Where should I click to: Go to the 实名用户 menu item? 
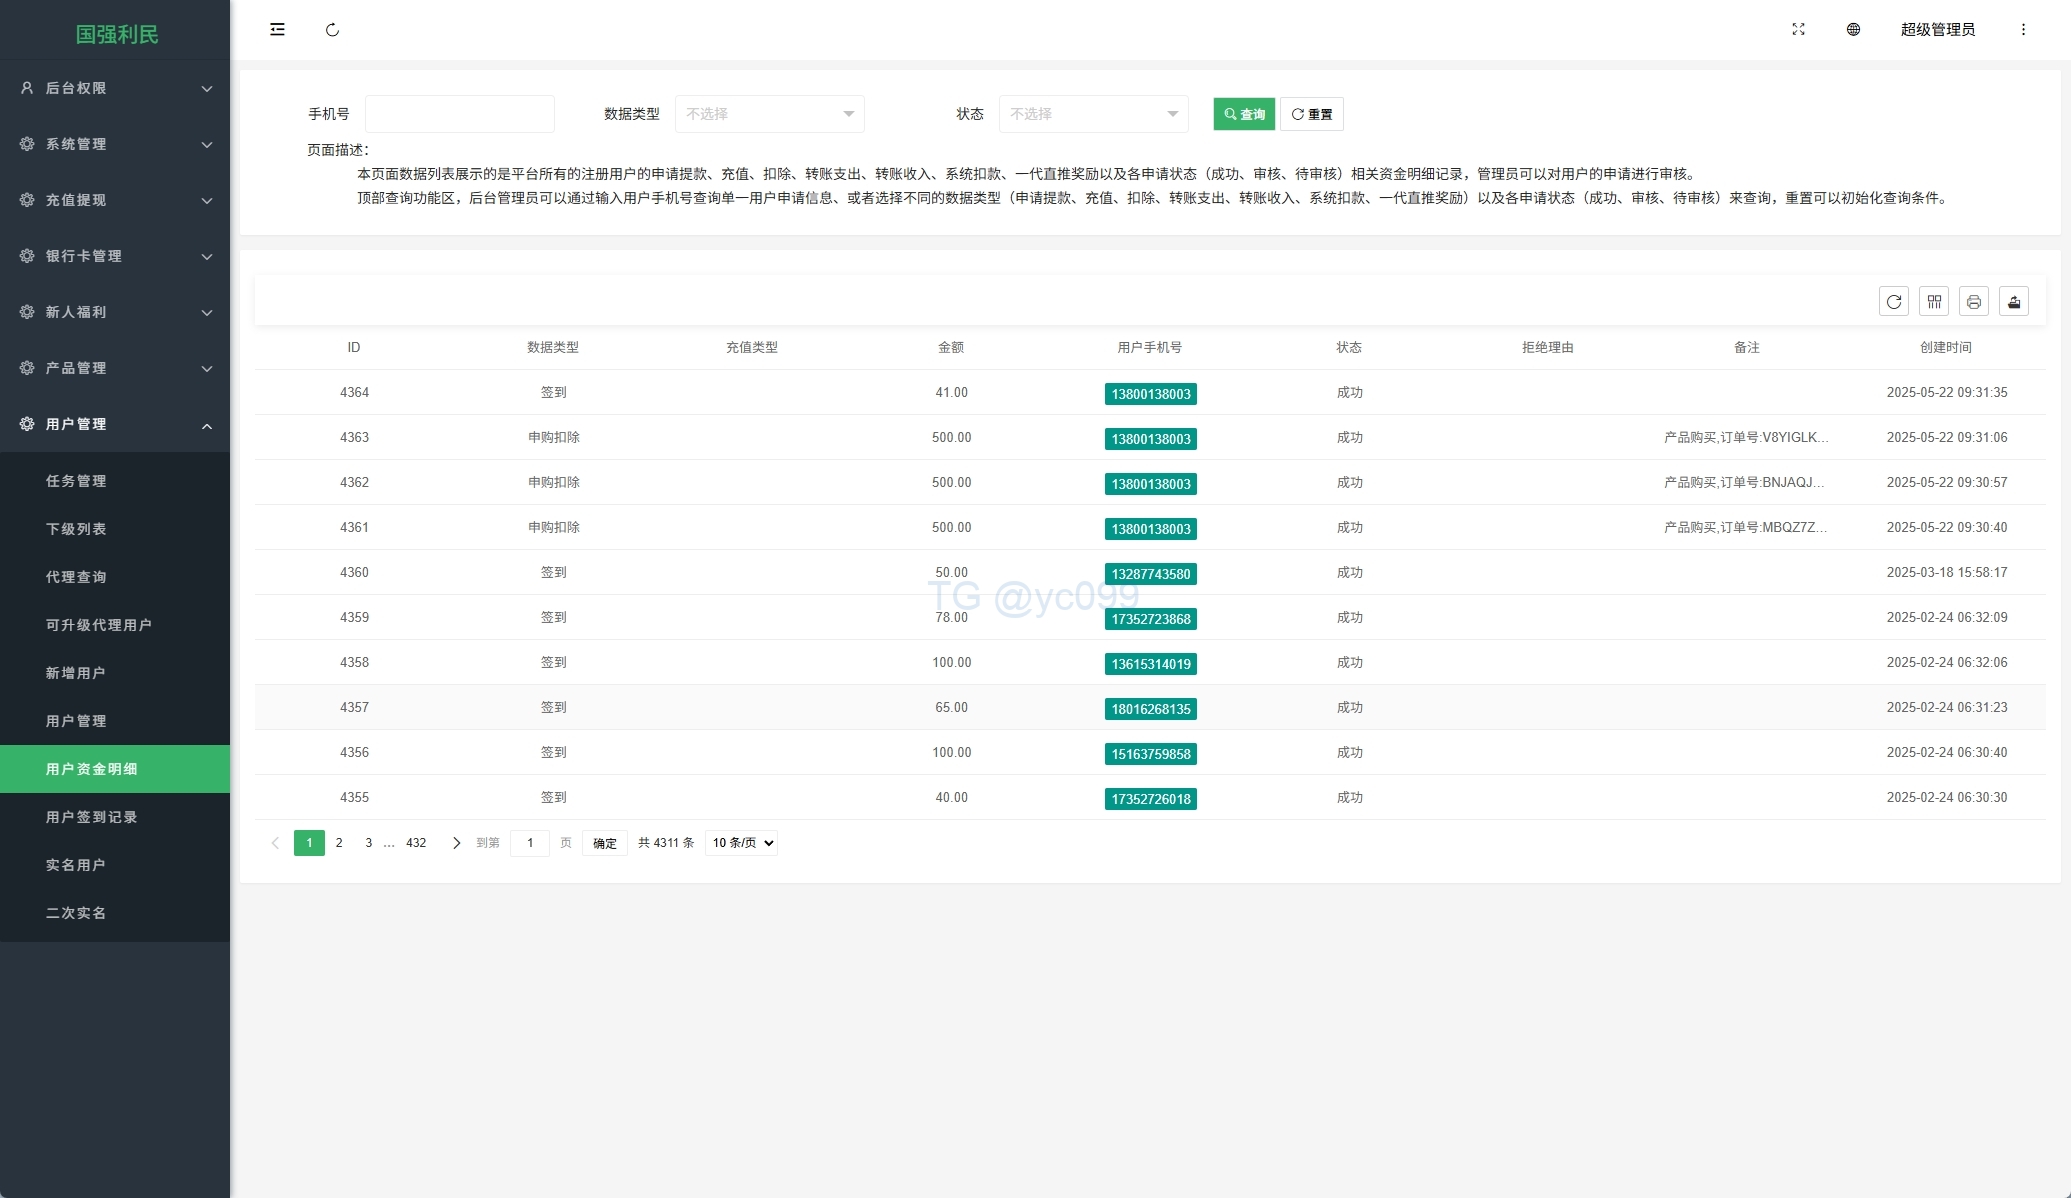tap(76, 865)
